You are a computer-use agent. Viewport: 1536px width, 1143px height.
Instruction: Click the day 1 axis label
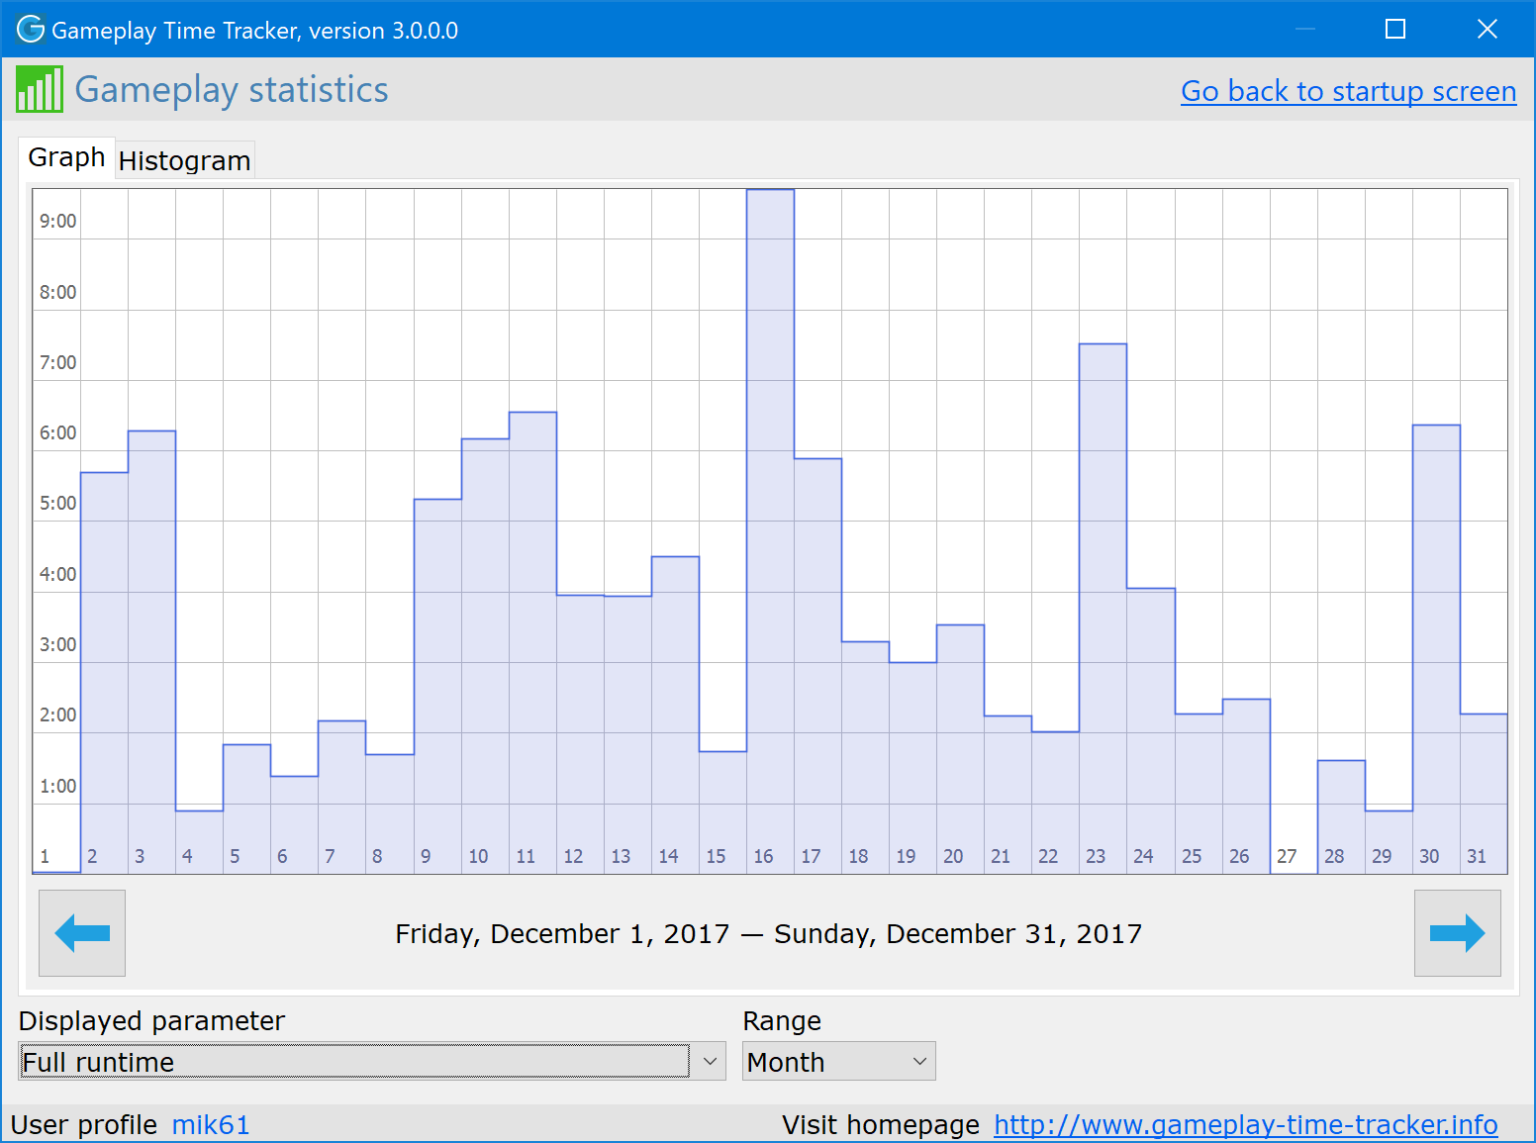point(45,856)
